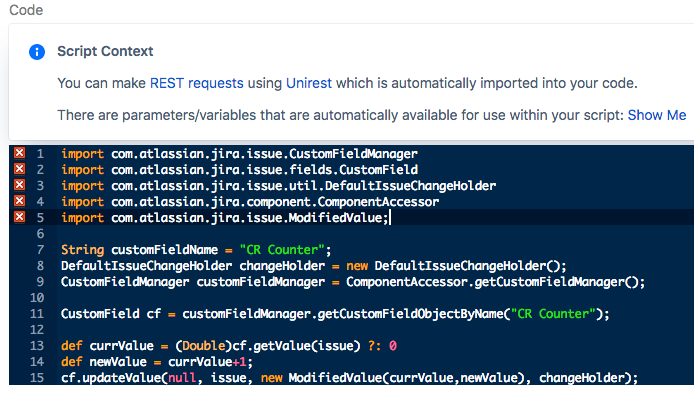
Task: Click the changeHolder argument on line 15
Action: [582, 377]
